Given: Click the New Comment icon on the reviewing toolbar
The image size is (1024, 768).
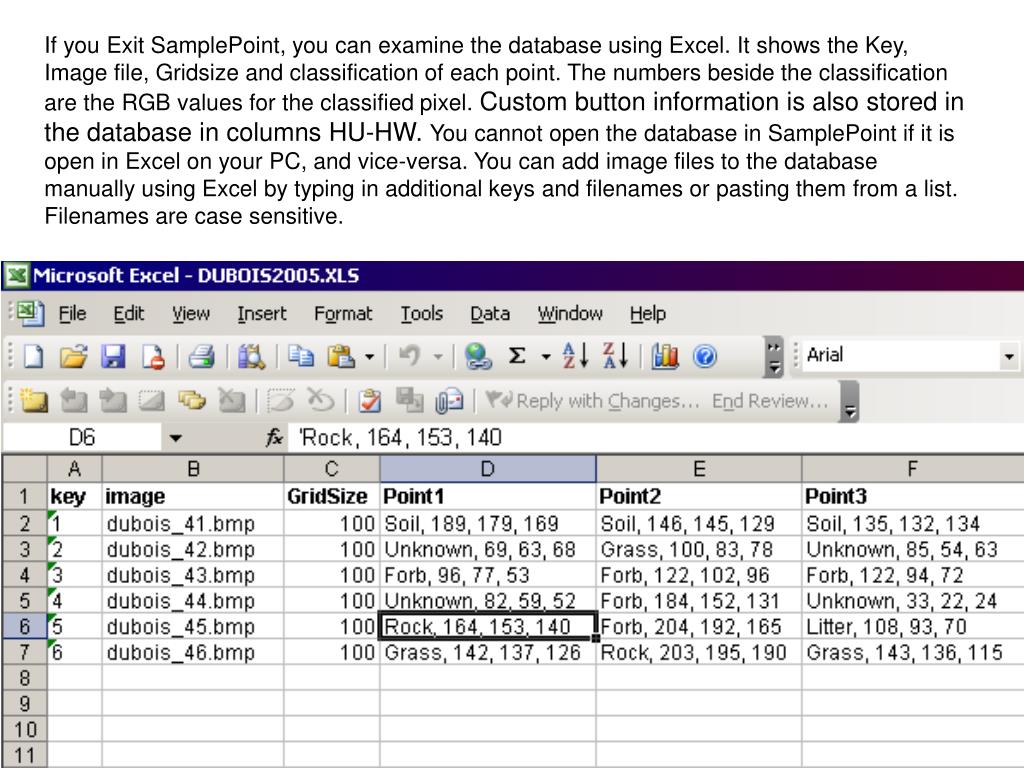Looking at the screenshot, I should (33, 400).
